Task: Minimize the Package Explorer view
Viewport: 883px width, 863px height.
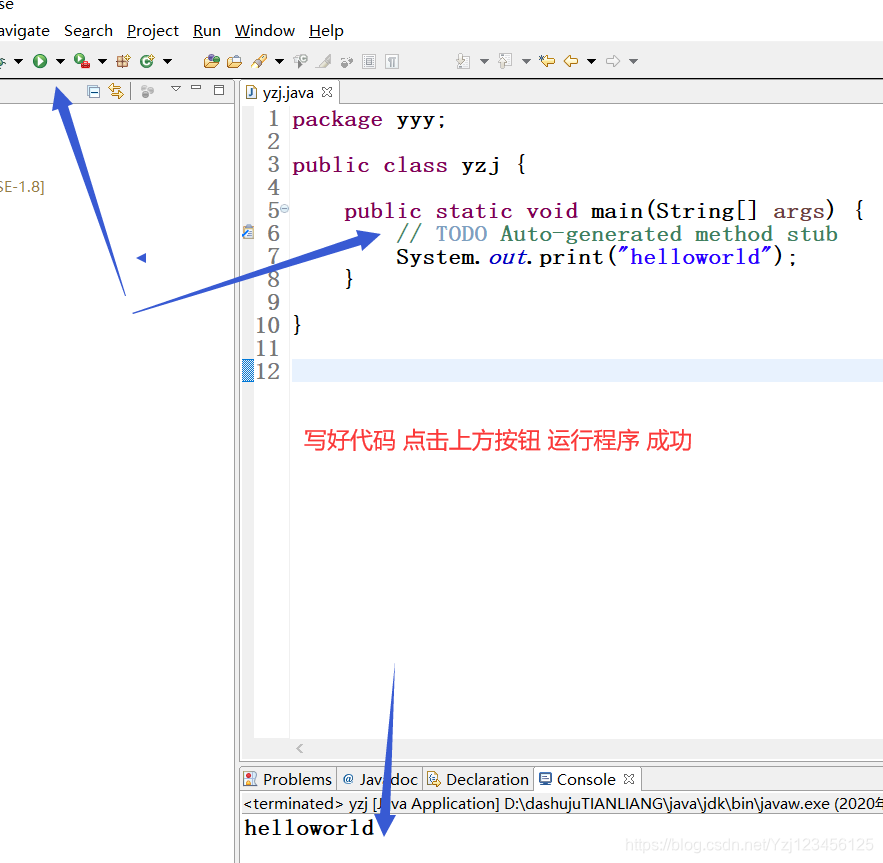Action: click(x=196, y=88)
